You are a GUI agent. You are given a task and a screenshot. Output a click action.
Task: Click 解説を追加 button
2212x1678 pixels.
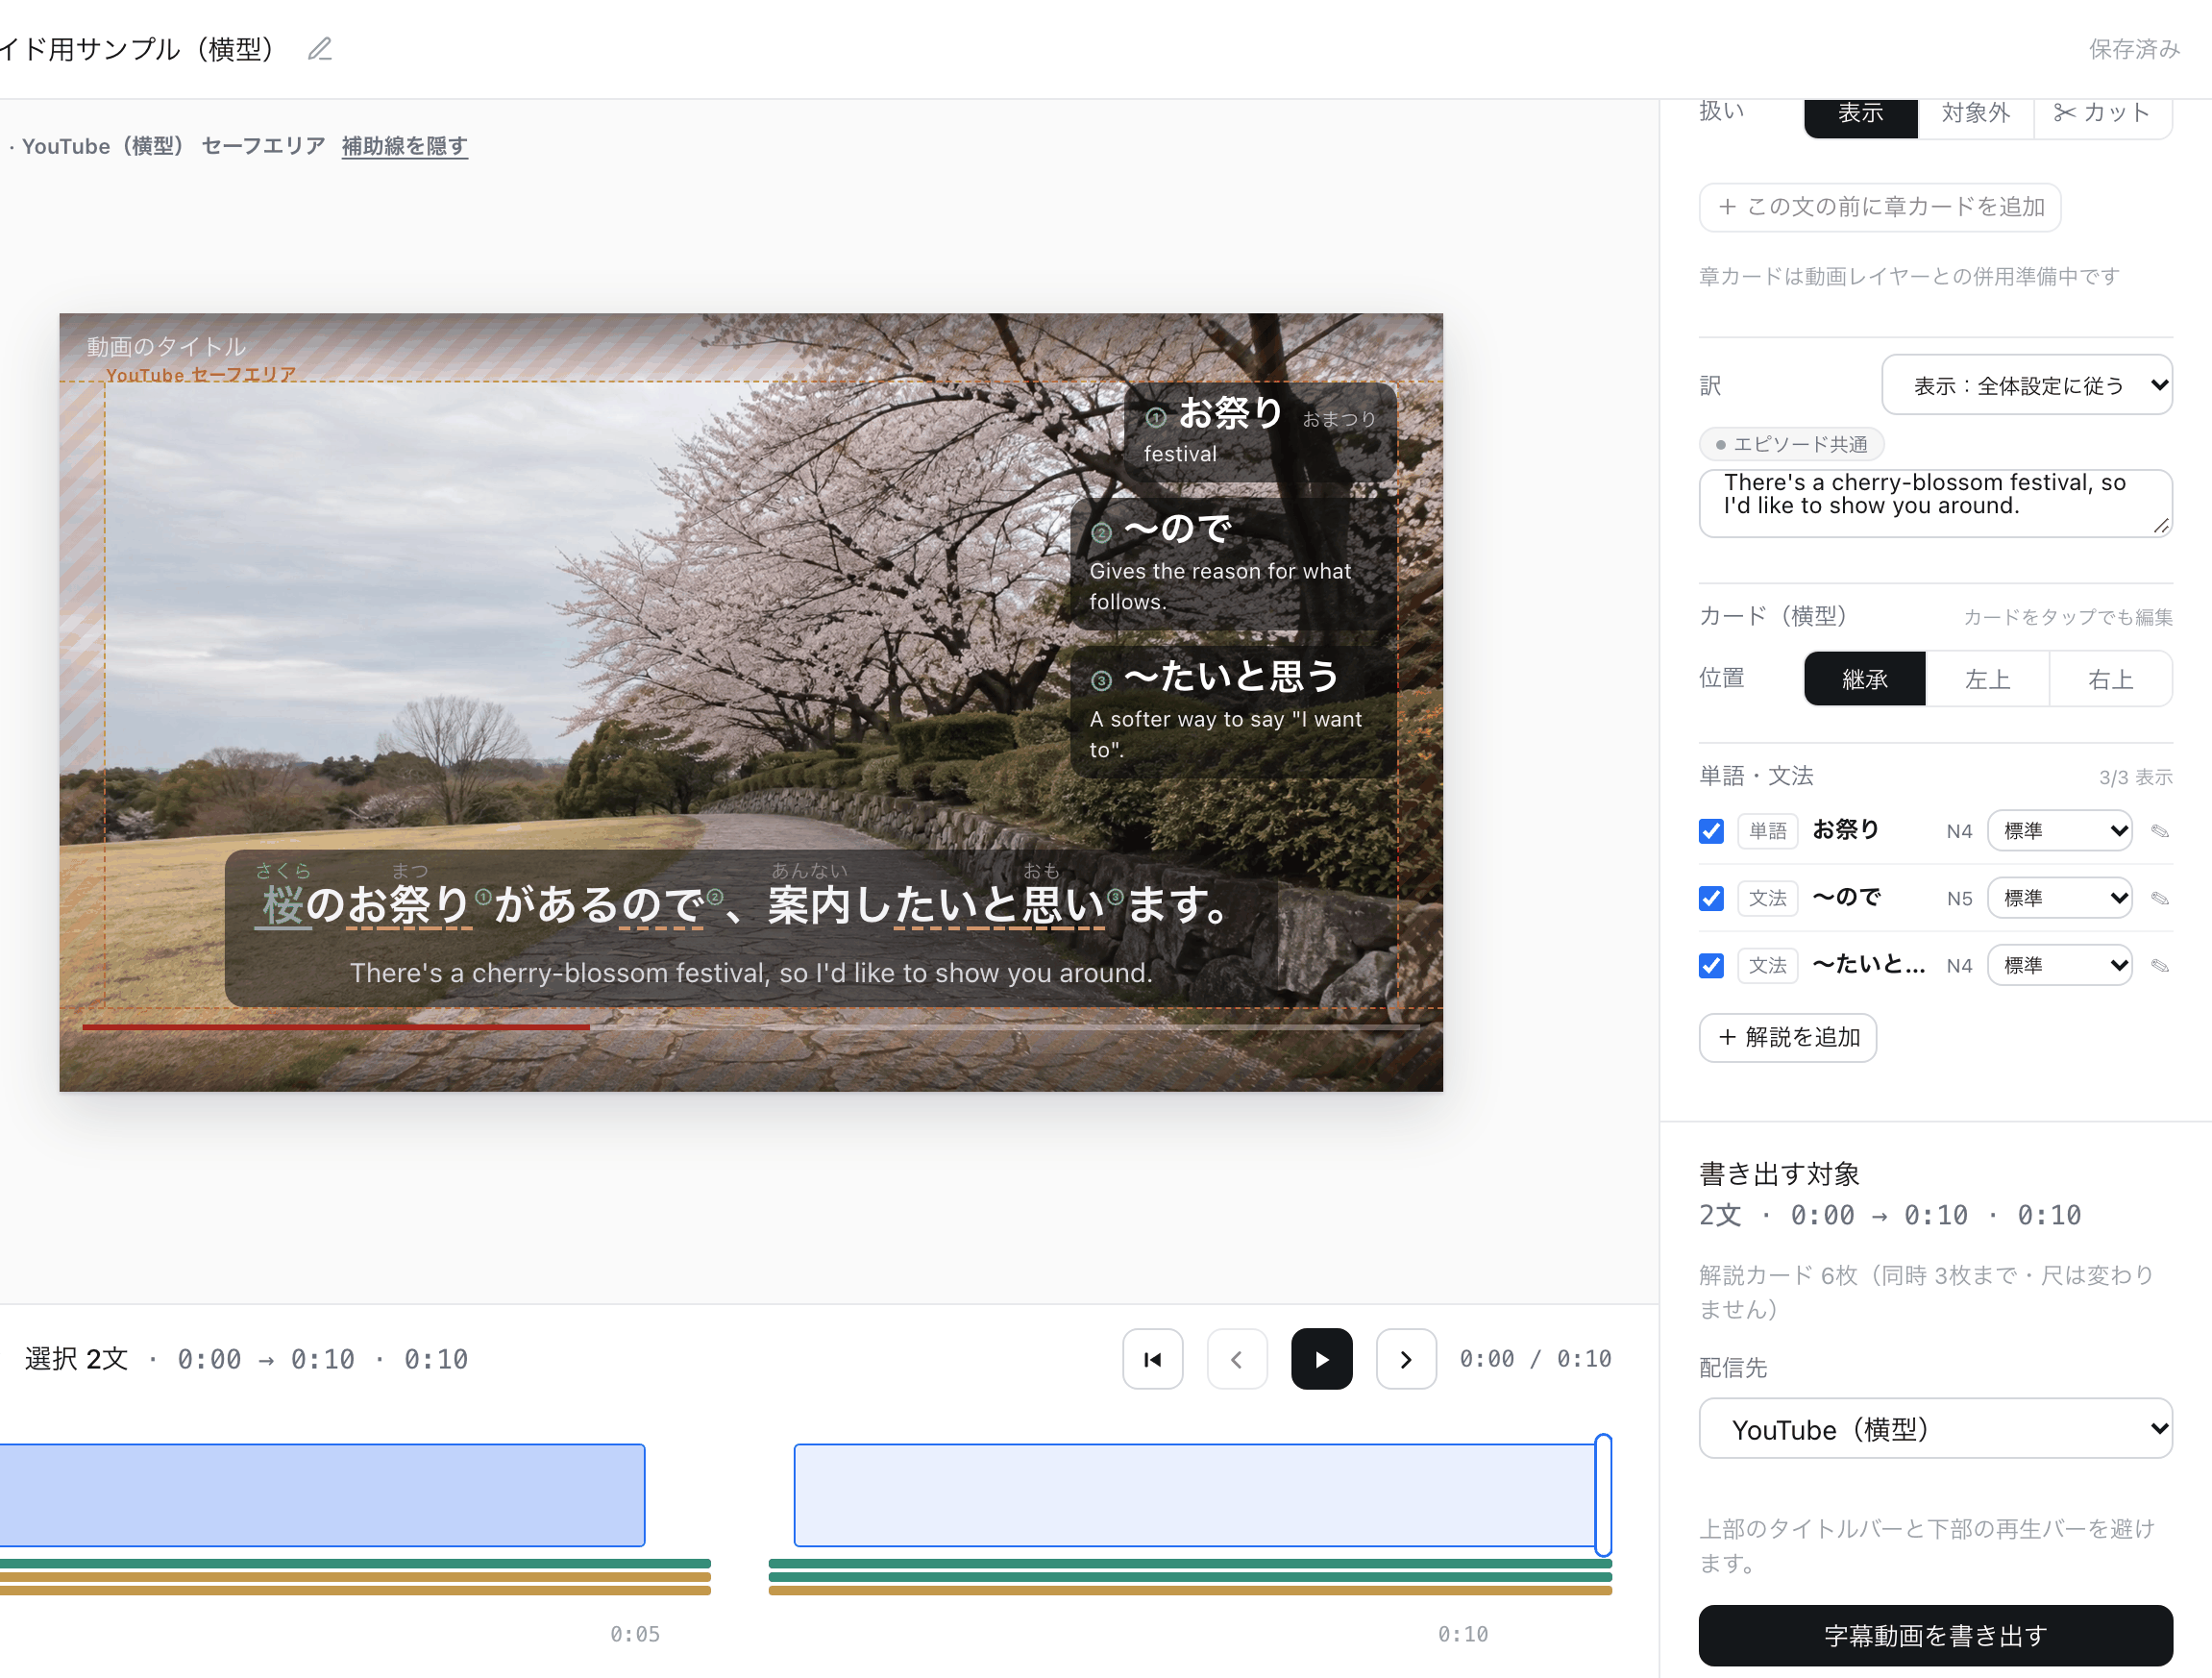1788,1038
